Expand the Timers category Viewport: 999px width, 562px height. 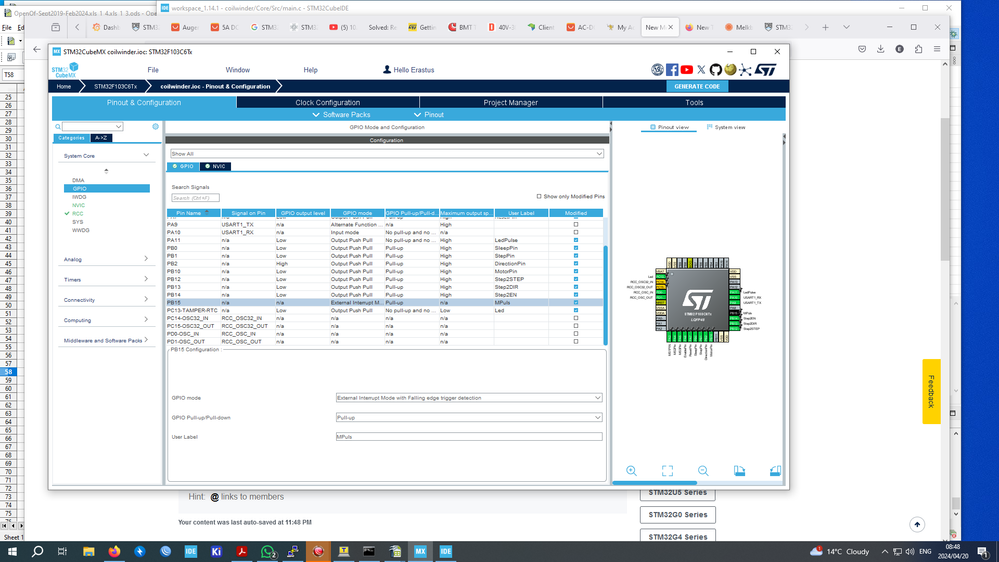coord(146,279)
